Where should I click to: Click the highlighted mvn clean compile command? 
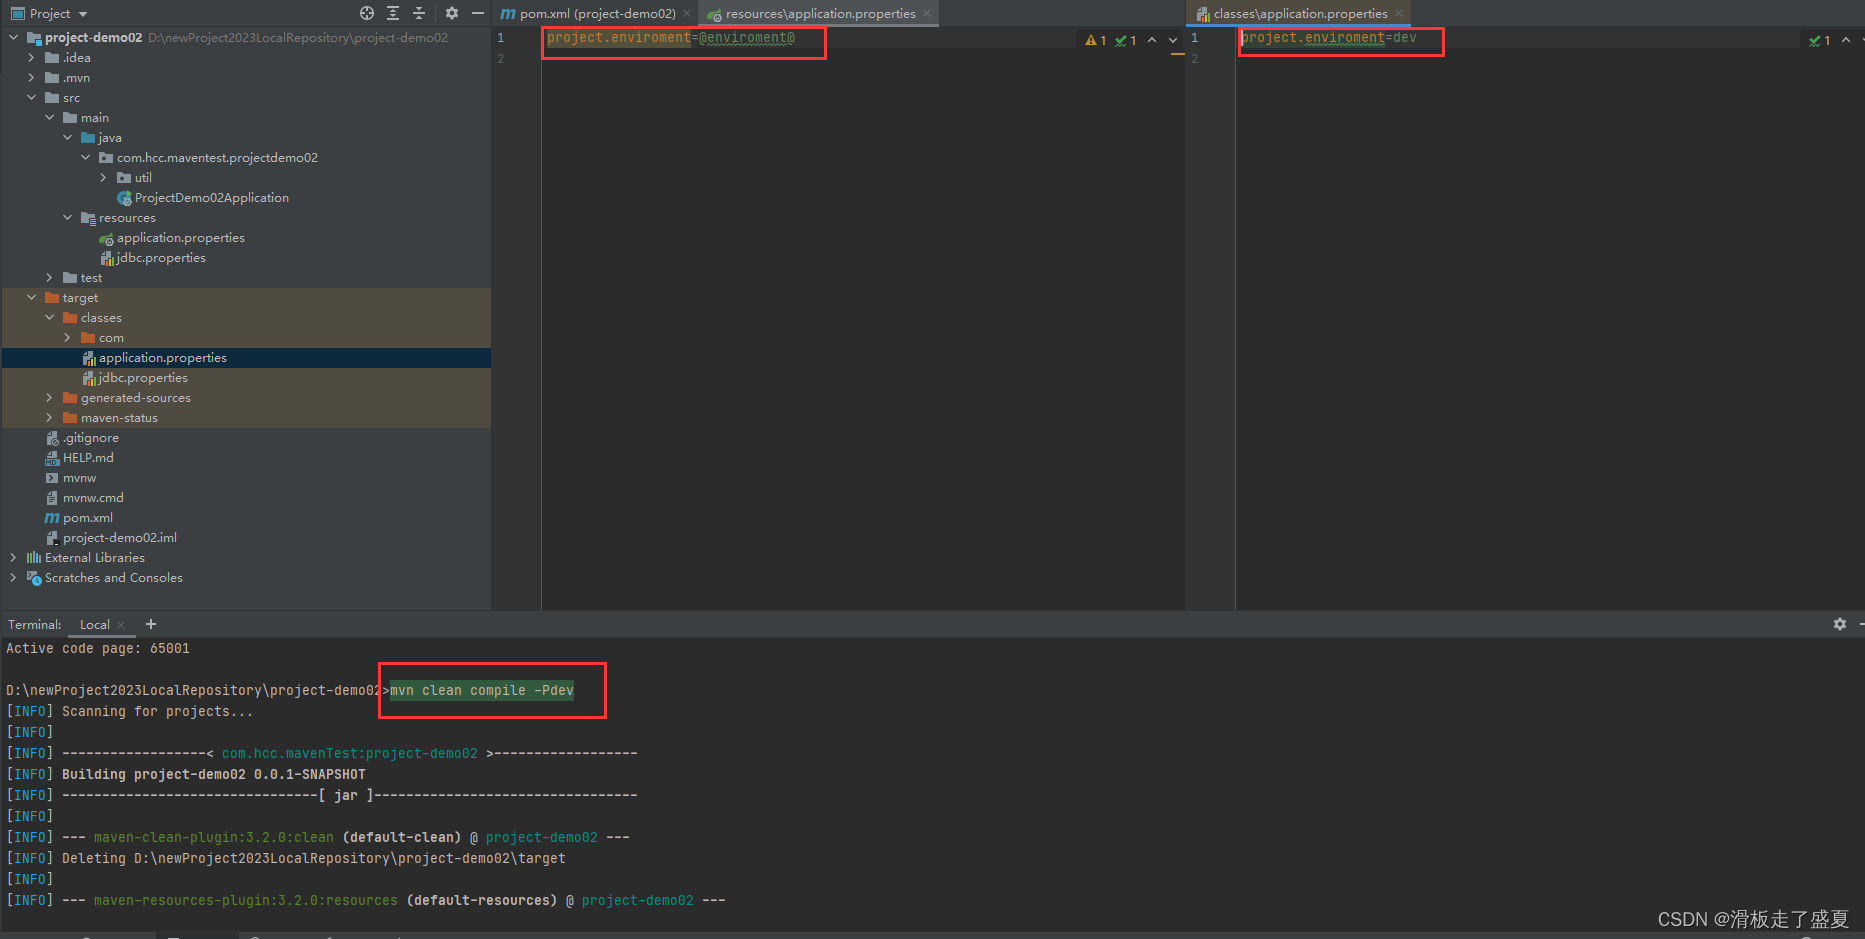point(480,690)
